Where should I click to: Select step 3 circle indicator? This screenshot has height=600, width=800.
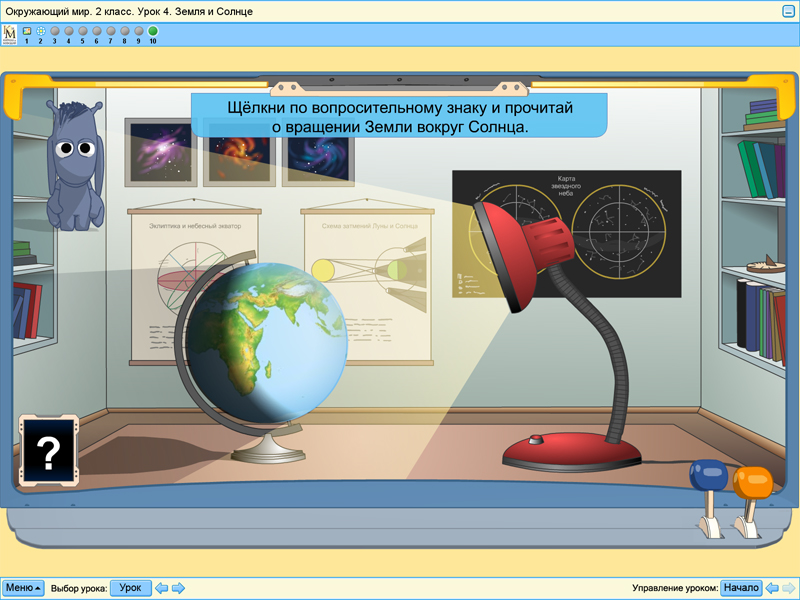(x=54, y=31)
